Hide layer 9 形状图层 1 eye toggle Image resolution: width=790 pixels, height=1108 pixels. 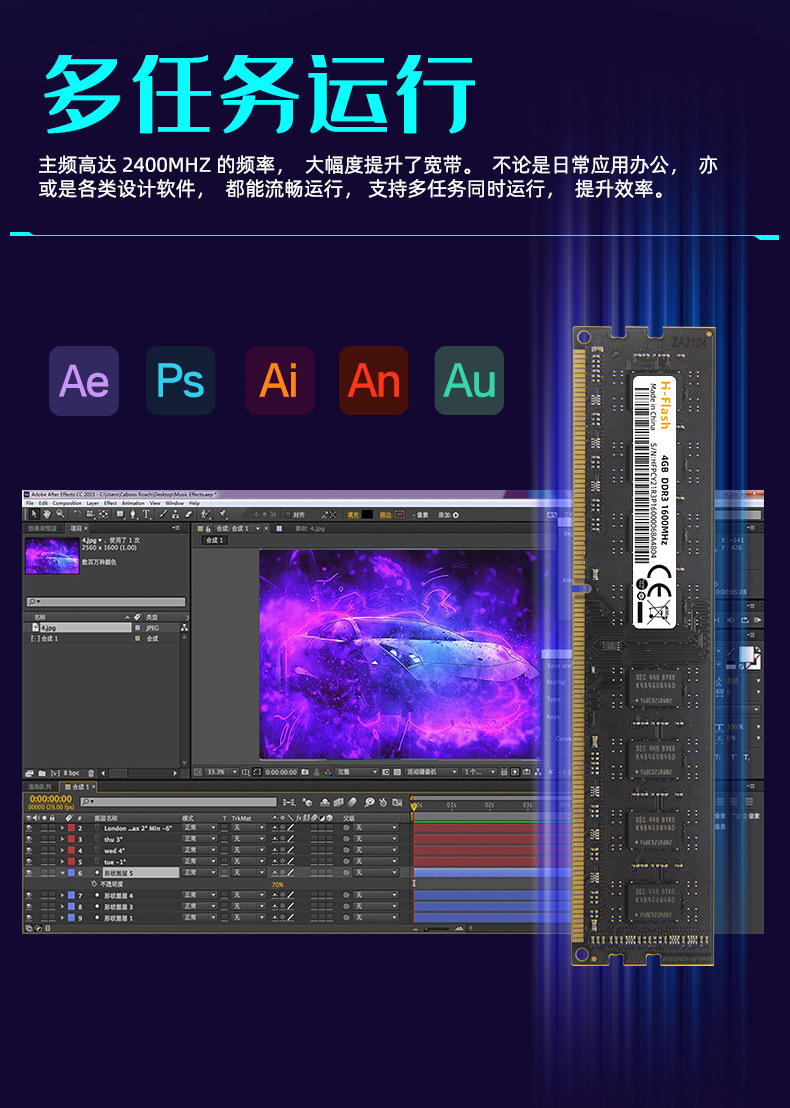point(29,917)
